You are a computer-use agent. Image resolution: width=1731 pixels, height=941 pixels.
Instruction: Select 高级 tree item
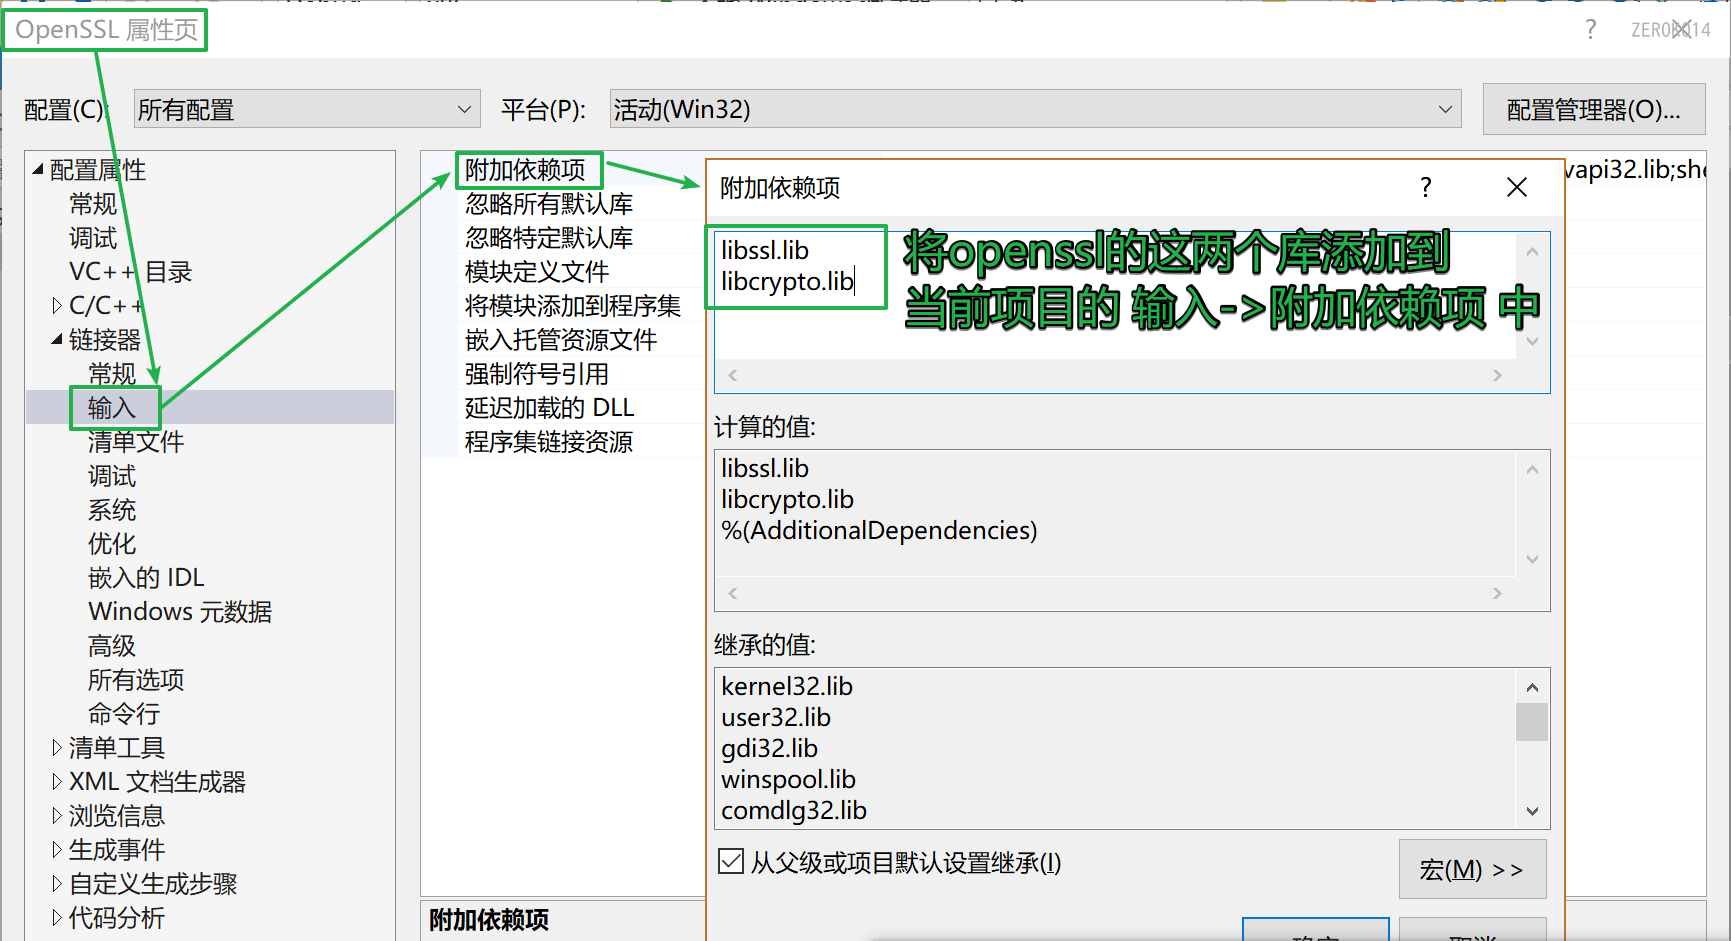coord(112,646)
